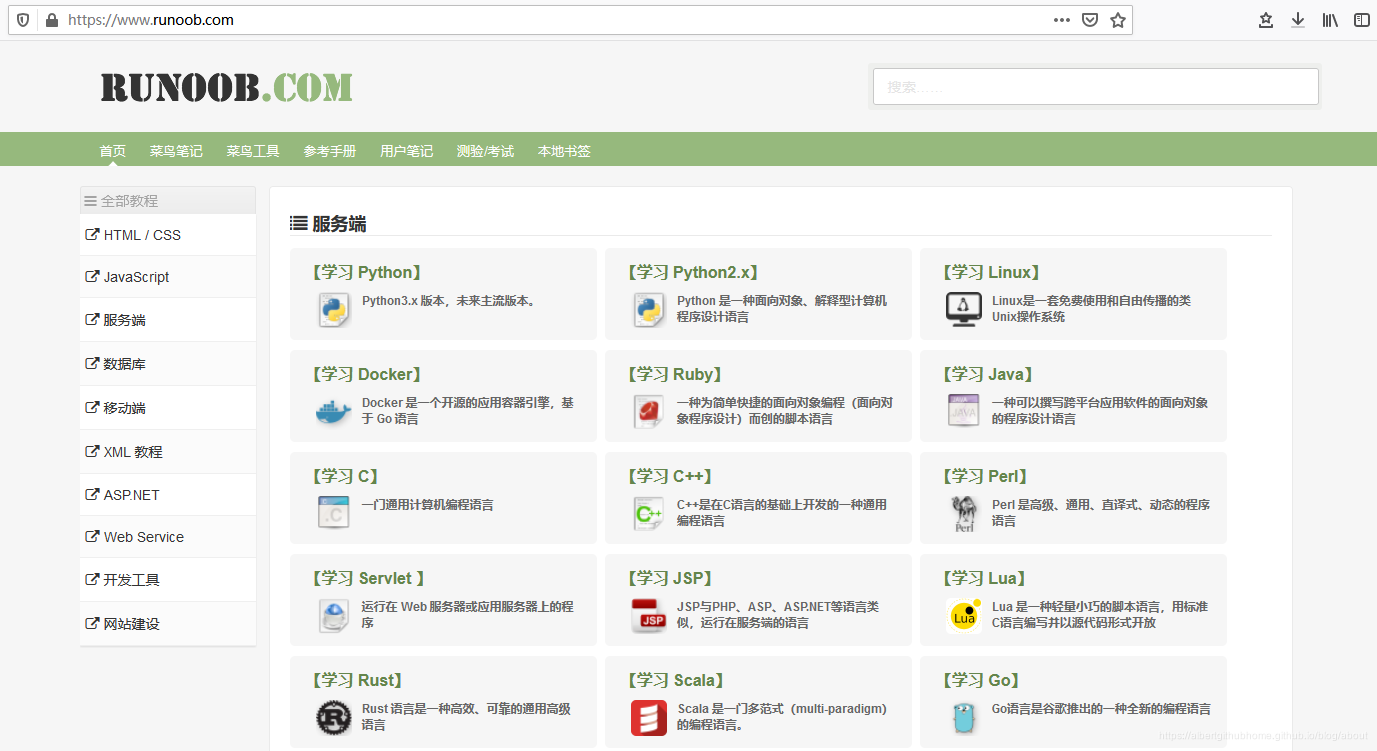This screenshot has height=751, width=1377.
Task: Open HTML / CSS sidebar category
Action: 168,235
